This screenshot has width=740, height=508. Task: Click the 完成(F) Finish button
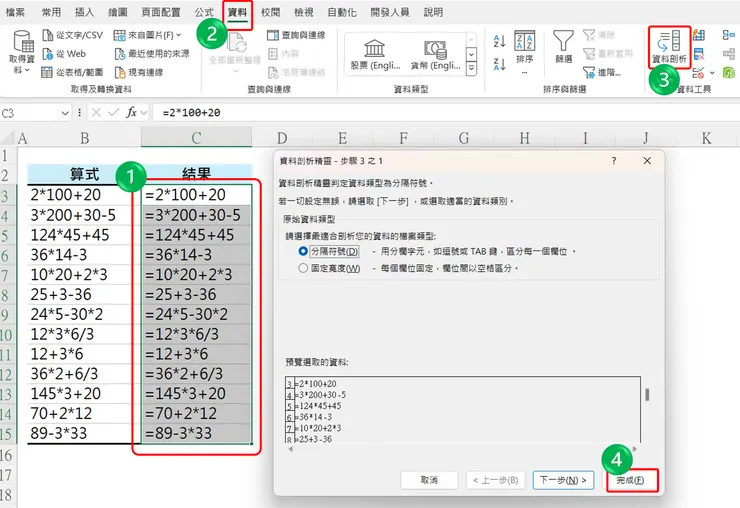(x=631, y=480)
